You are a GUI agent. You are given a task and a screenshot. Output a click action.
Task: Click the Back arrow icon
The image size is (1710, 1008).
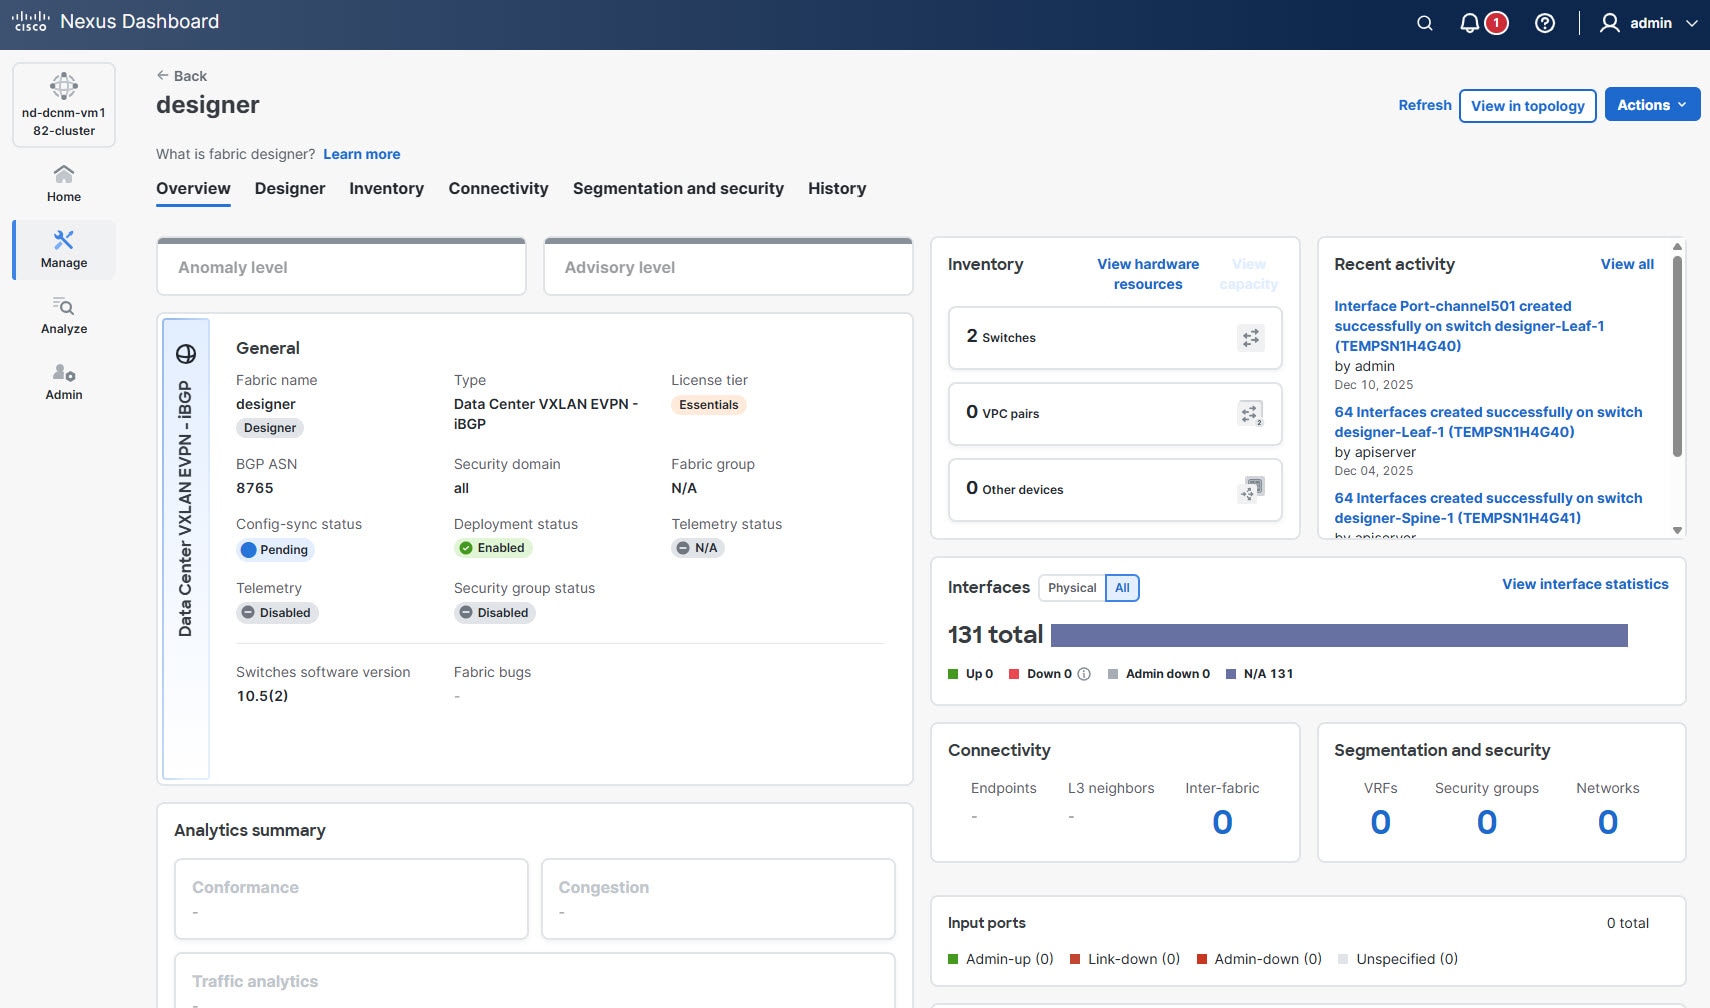click(162, 75)
